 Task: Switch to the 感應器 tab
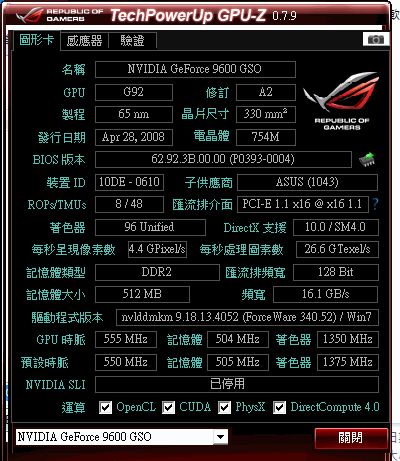84,41
